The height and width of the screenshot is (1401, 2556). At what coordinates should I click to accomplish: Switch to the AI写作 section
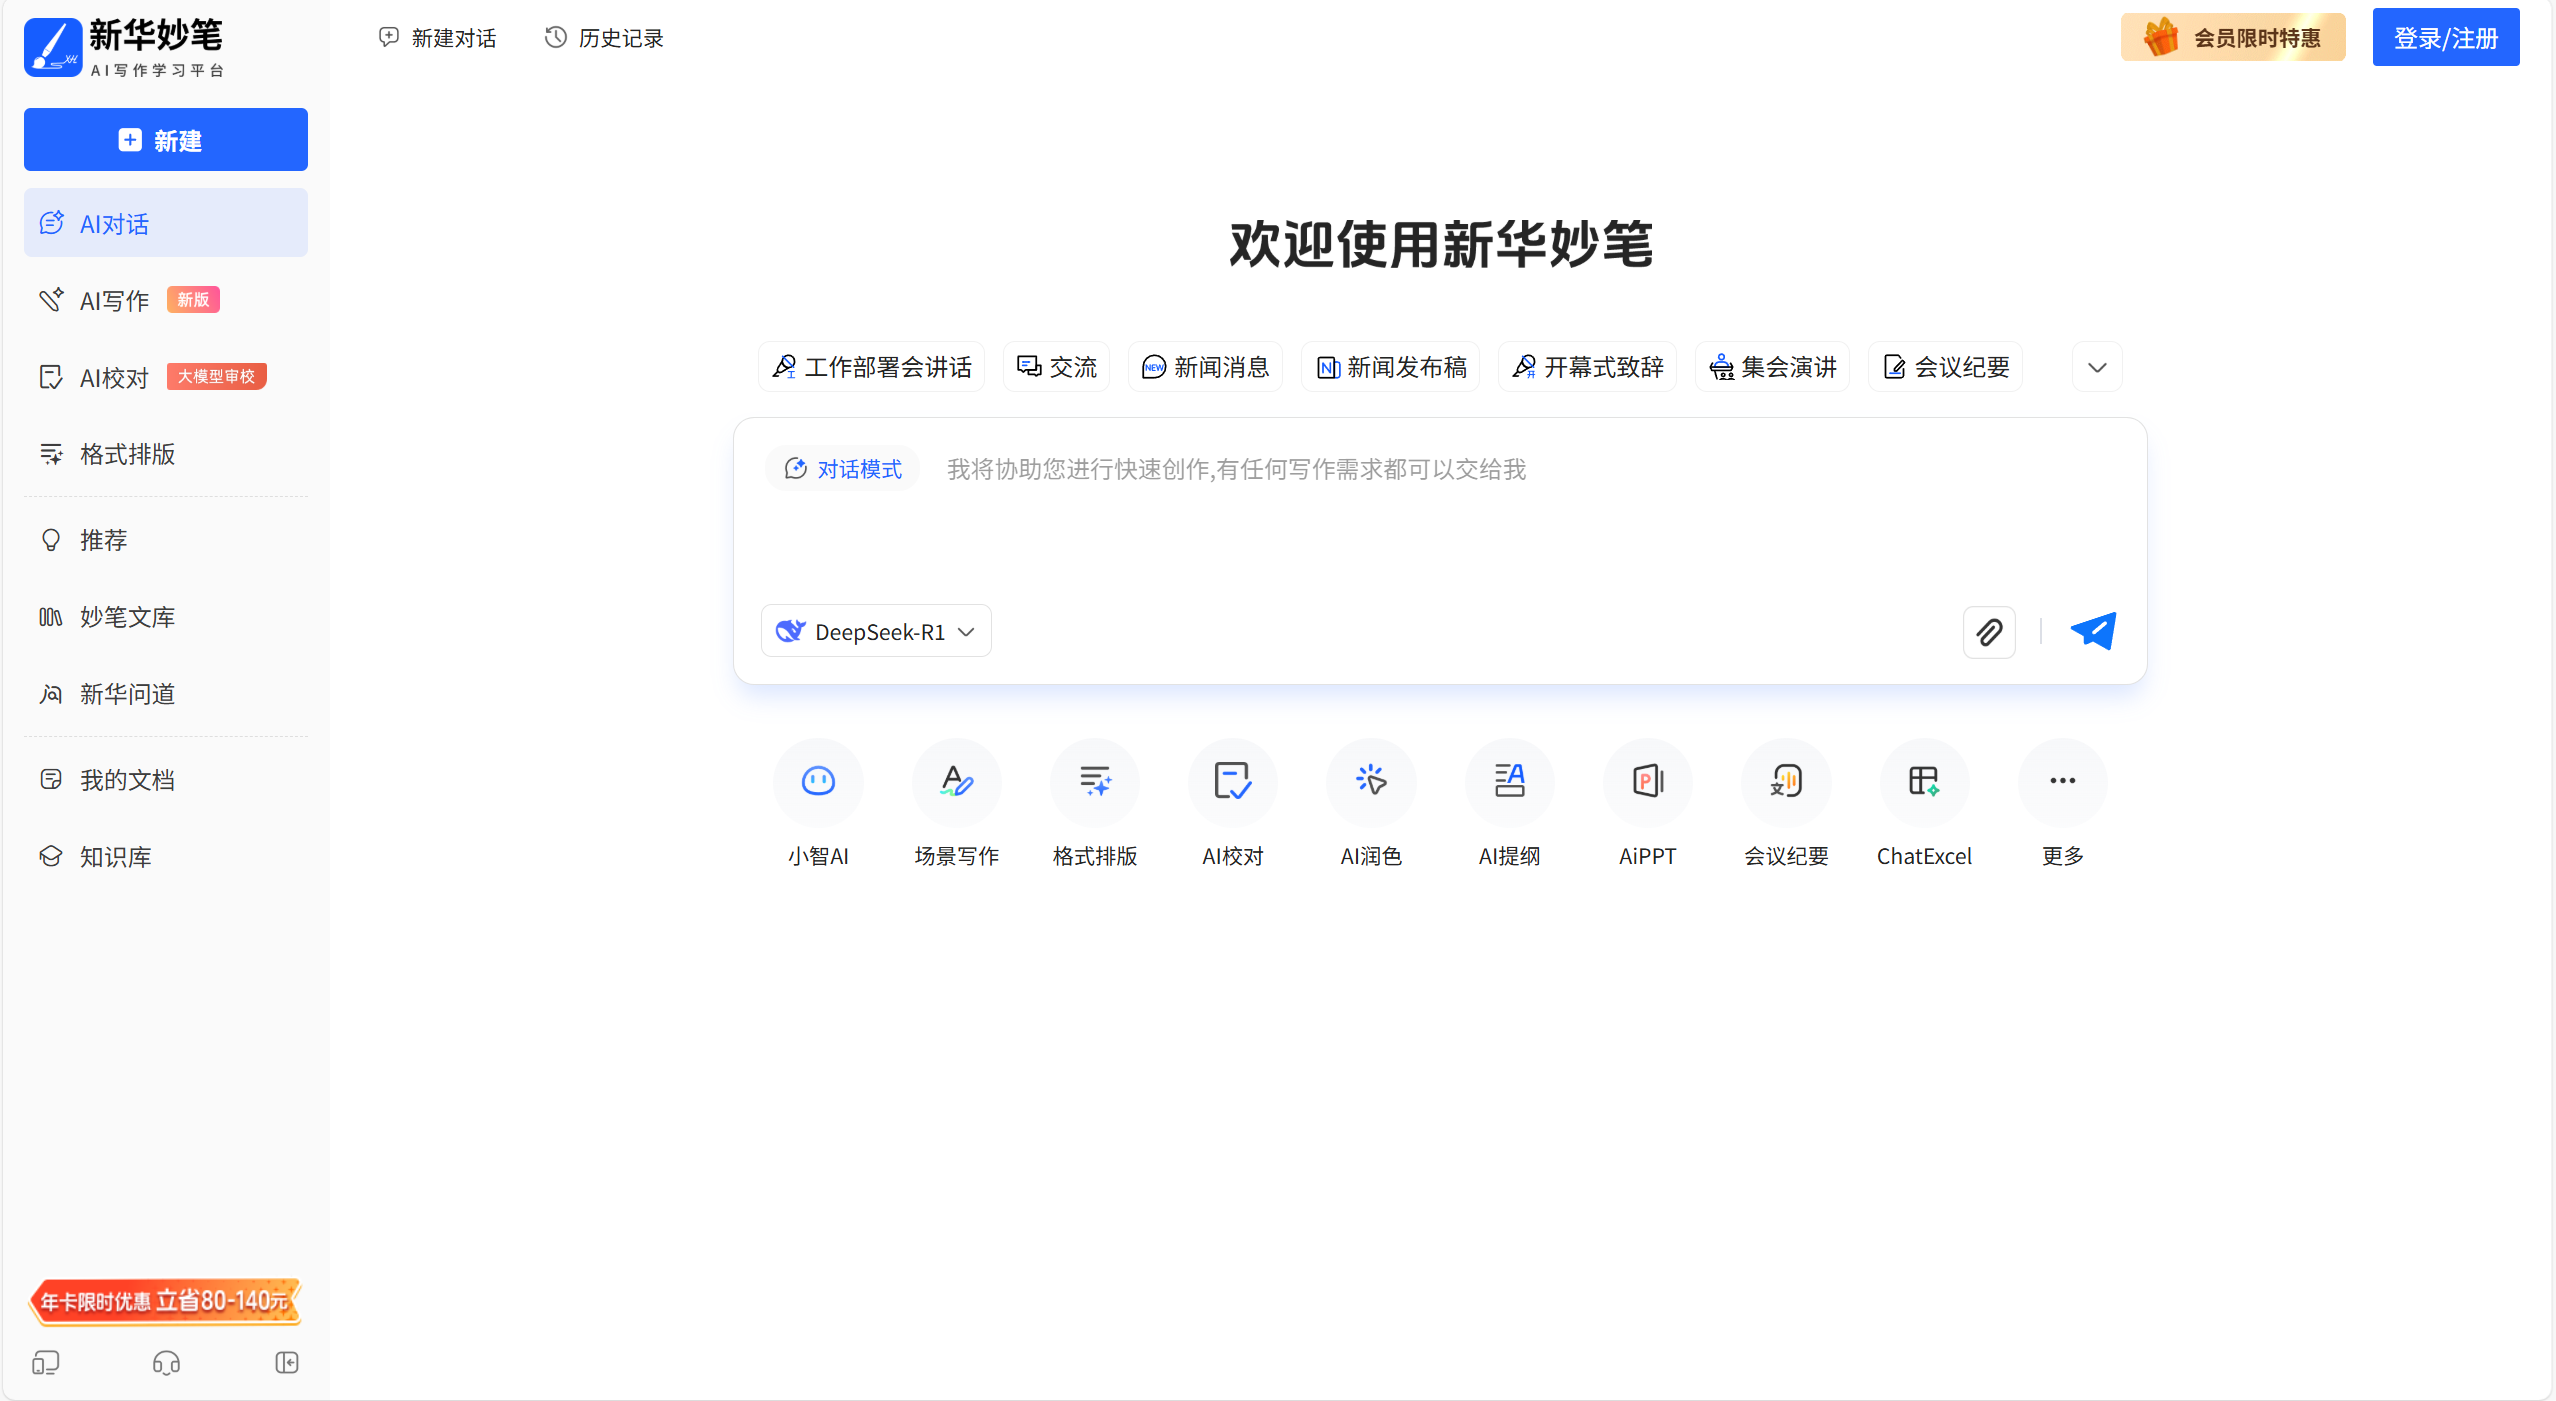pos(112,300)
